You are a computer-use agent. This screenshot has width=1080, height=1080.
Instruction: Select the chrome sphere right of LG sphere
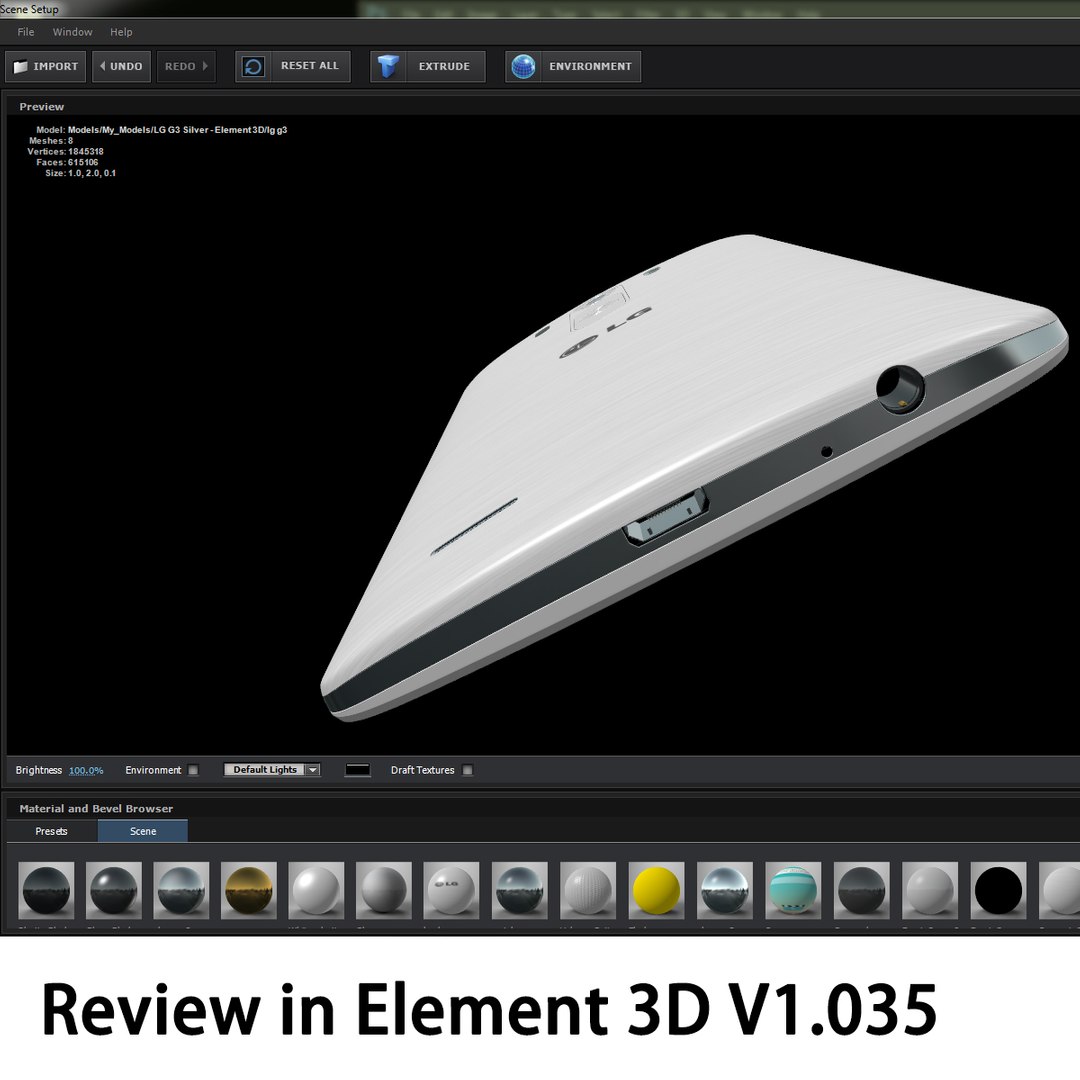click(520, 890)
